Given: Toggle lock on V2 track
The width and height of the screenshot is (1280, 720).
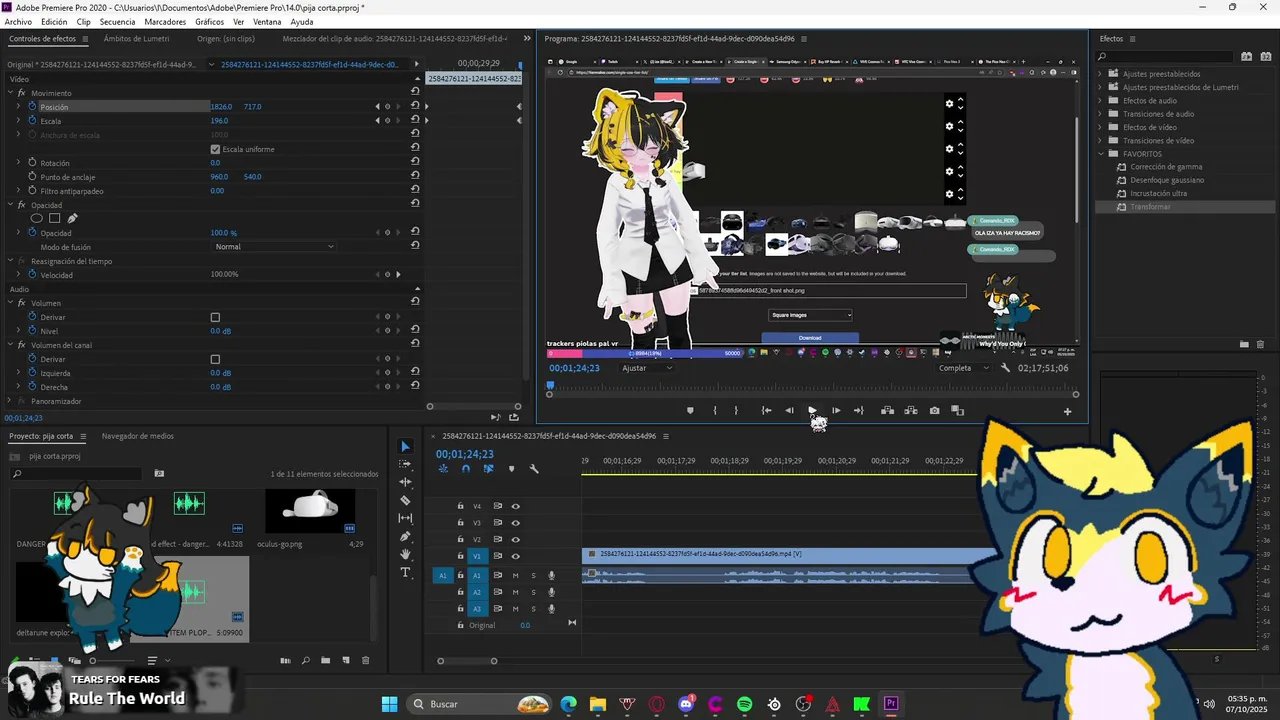Looking at the screenshot, I should pos(460,539).
